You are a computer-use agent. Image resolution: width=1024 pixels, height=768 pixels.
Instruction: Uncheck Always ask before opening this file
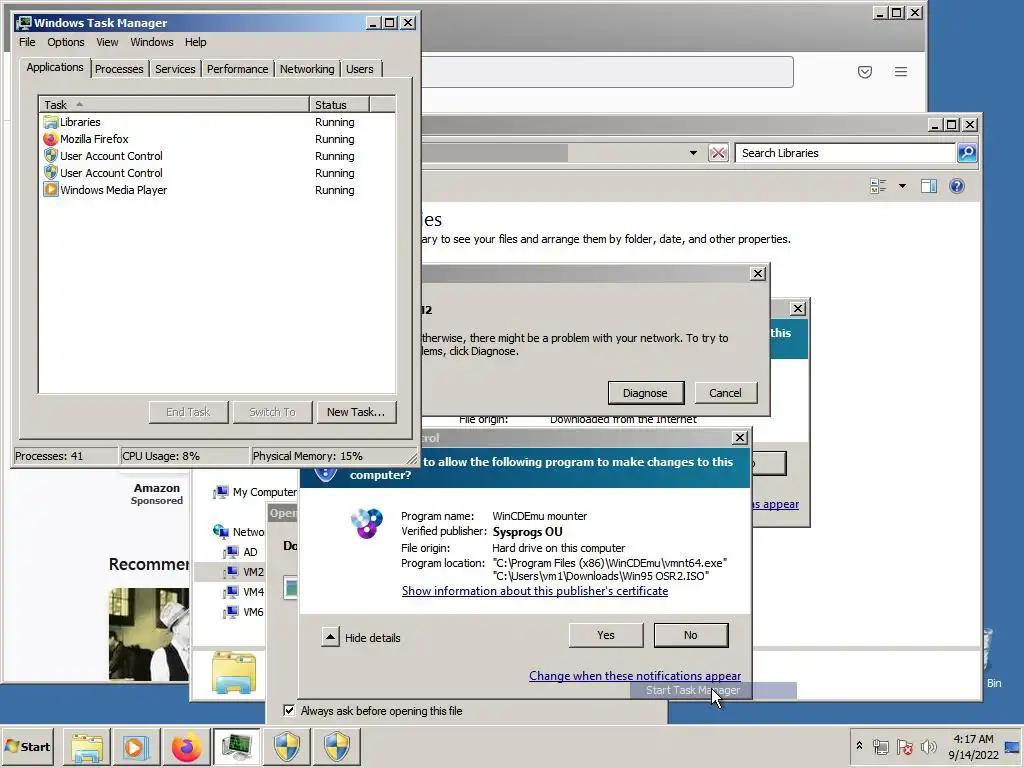pyautogui.click(x=289, y=710)
